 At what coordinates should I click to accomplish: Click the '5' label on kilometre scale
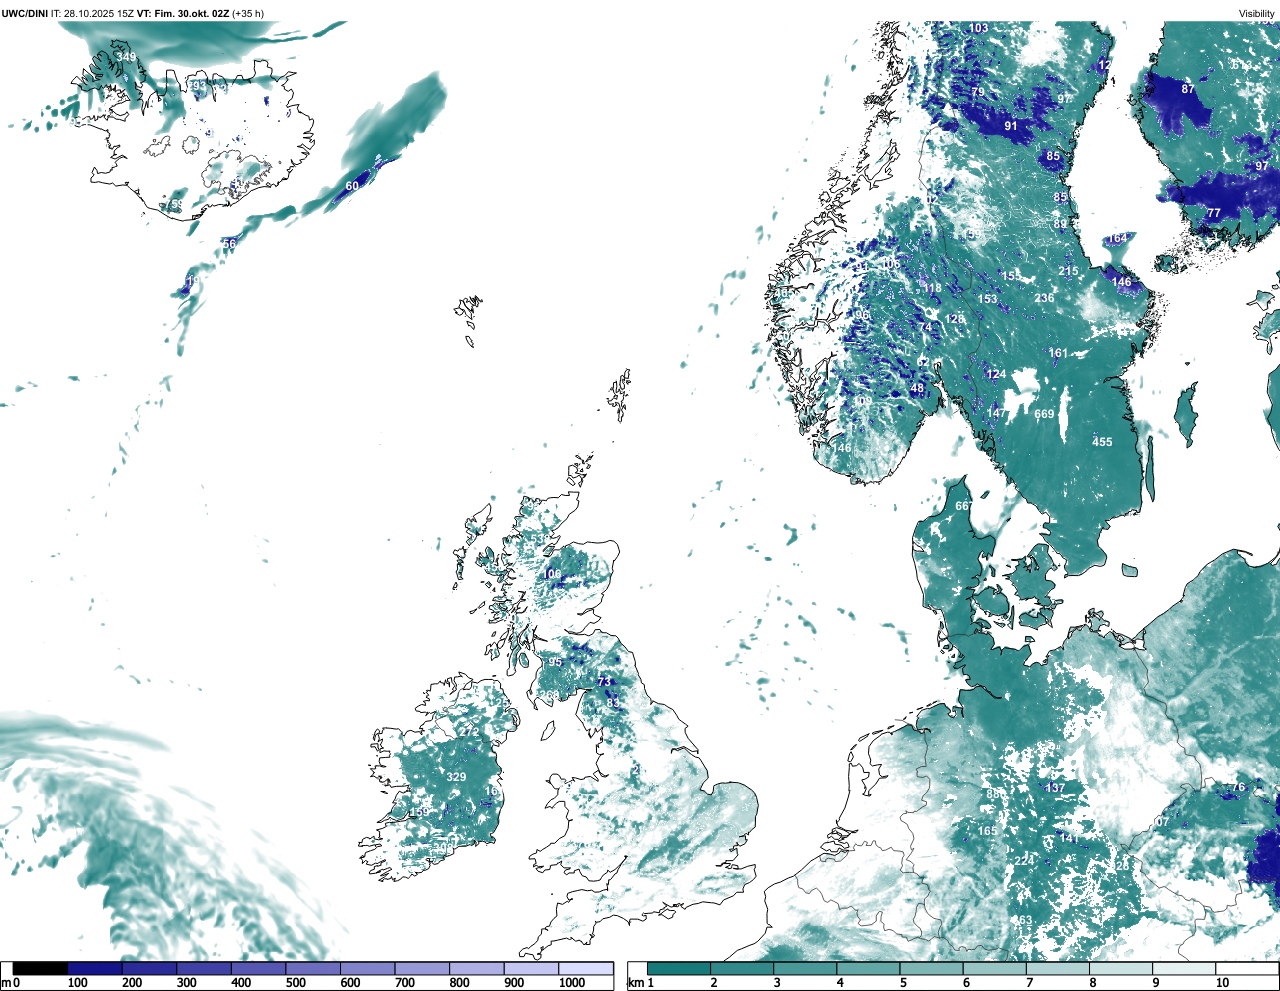(x=903, y=983)
